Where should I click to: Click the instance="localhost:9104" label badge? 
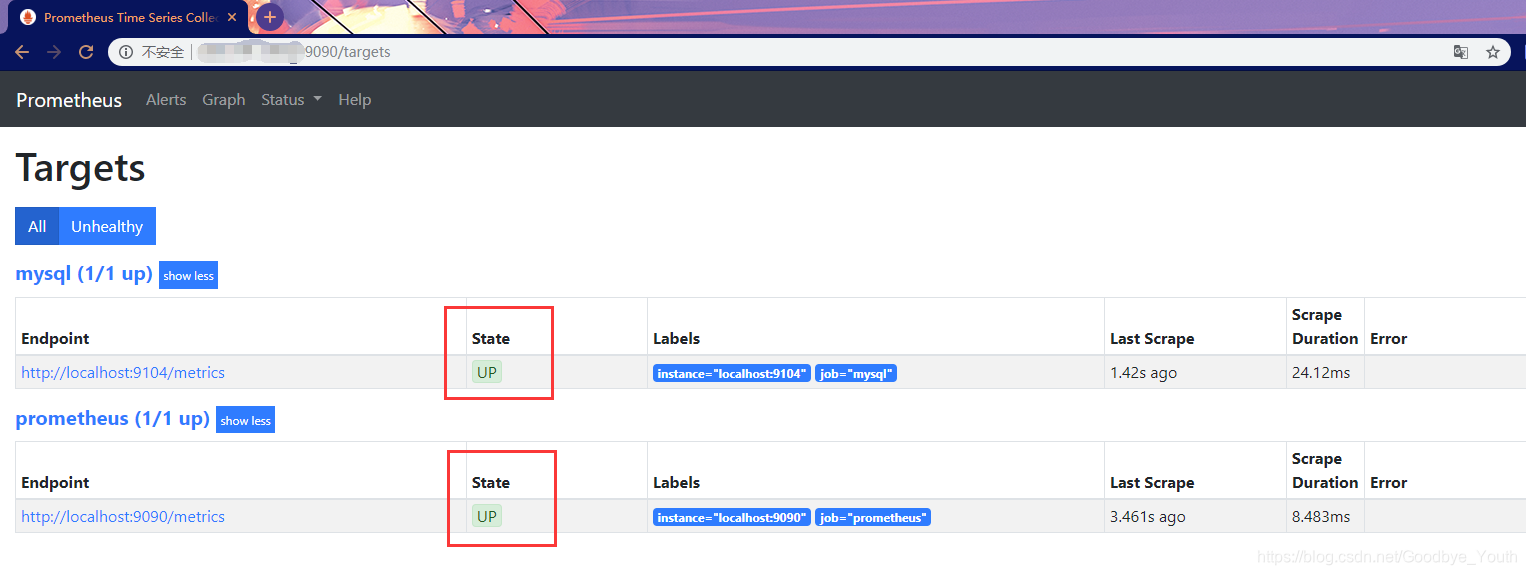[732, 373]
